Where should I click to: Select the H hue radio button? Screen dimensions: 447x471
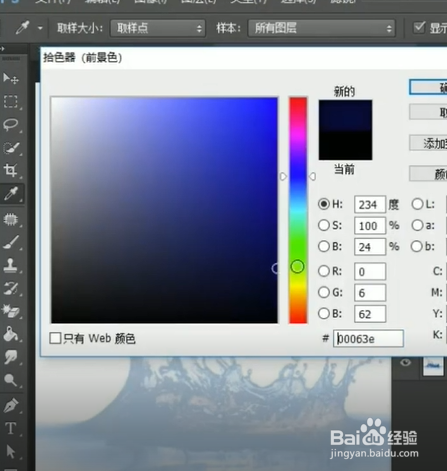[x=324, y=204]
